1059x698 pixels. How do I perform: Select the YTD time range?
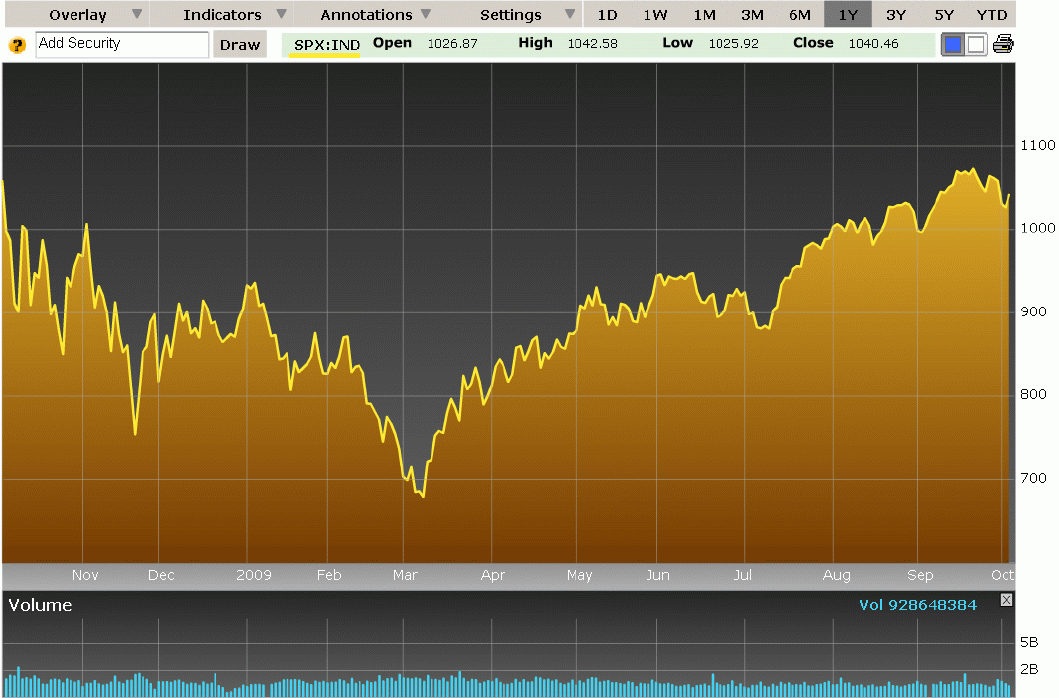click(992, 15)
